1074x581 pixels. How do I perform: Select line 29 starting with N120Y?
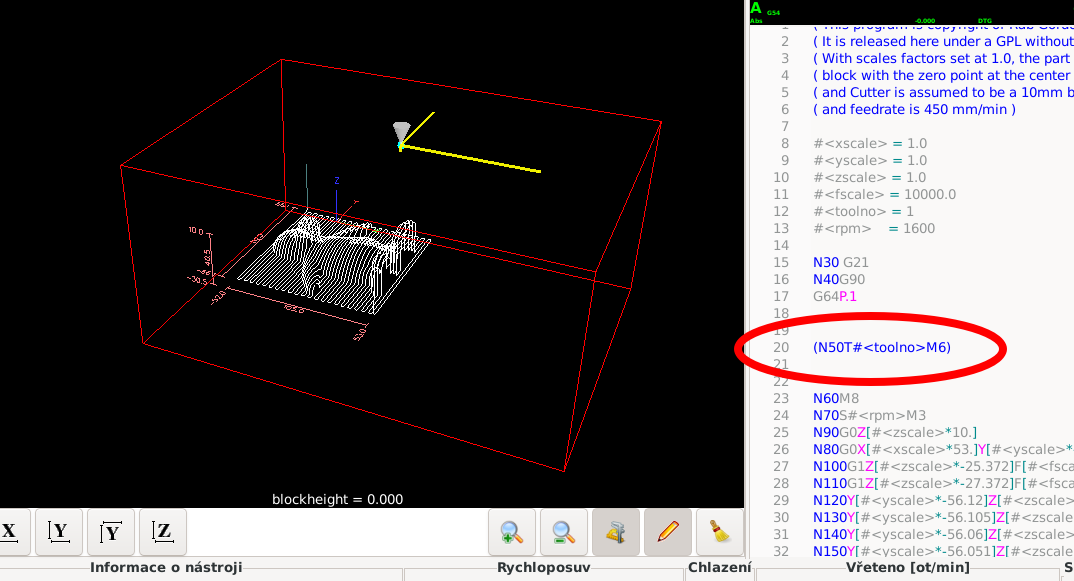point(943,501)
